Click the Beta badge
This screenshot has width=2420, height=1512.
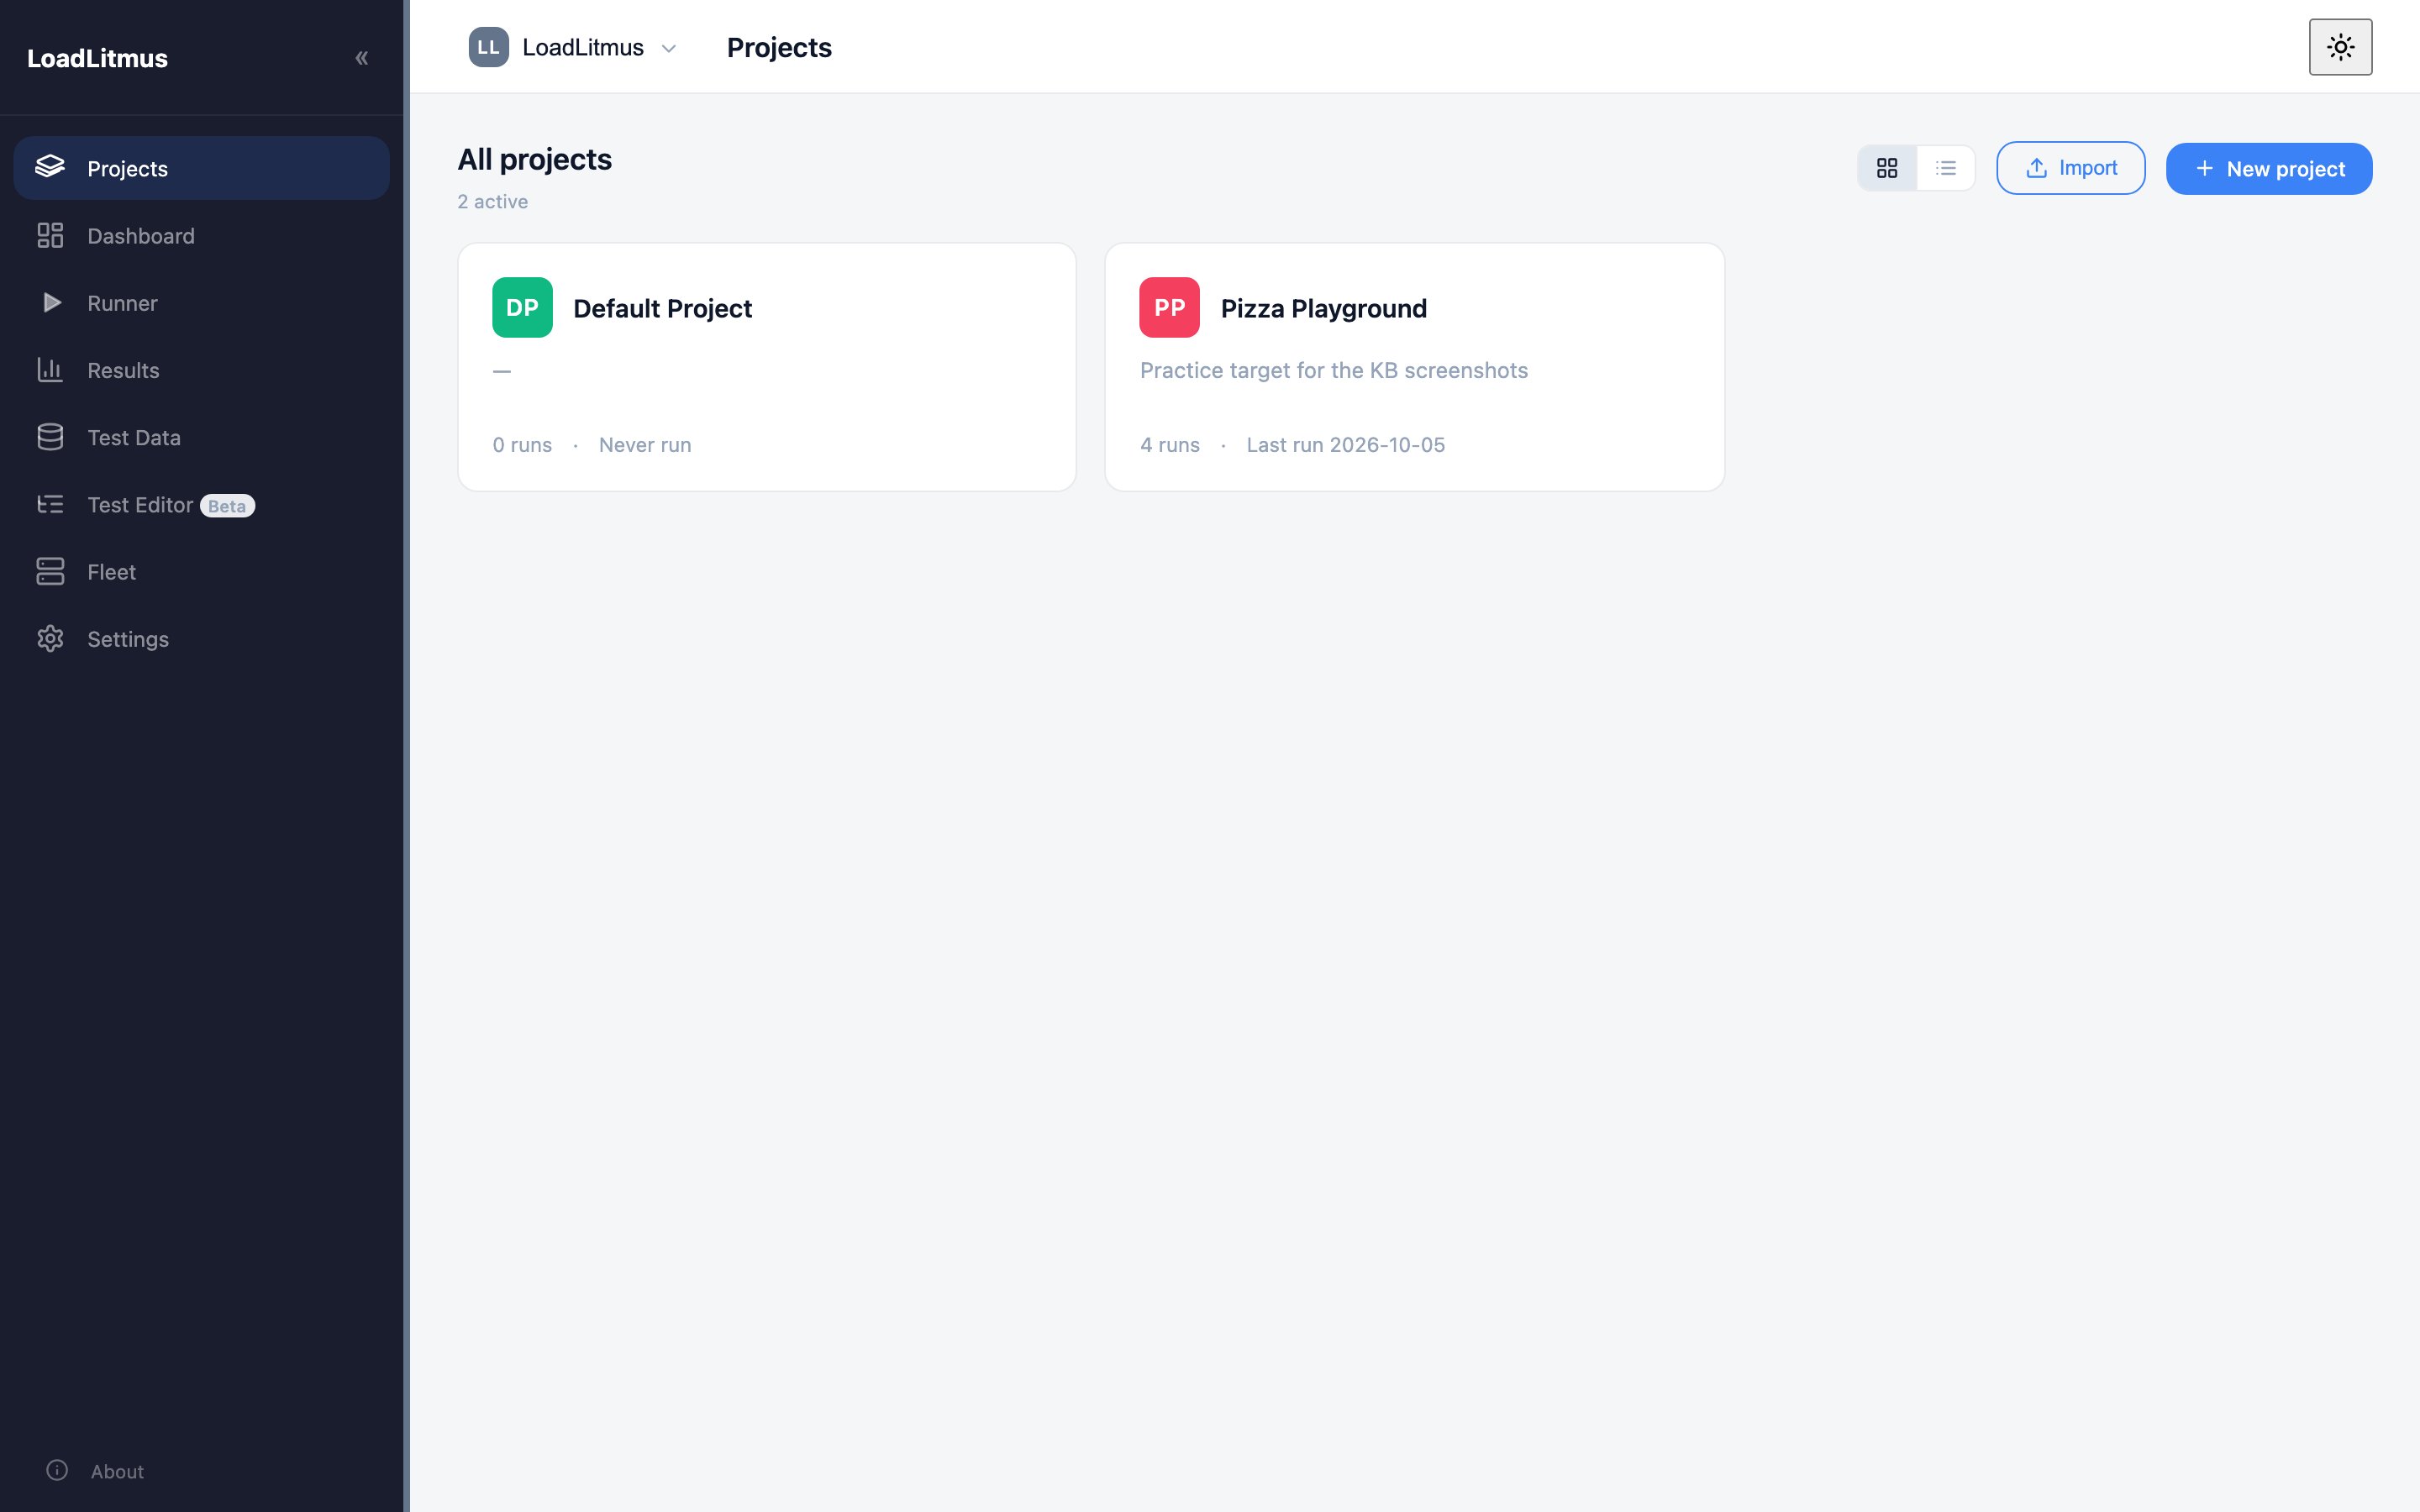(227, 506)
